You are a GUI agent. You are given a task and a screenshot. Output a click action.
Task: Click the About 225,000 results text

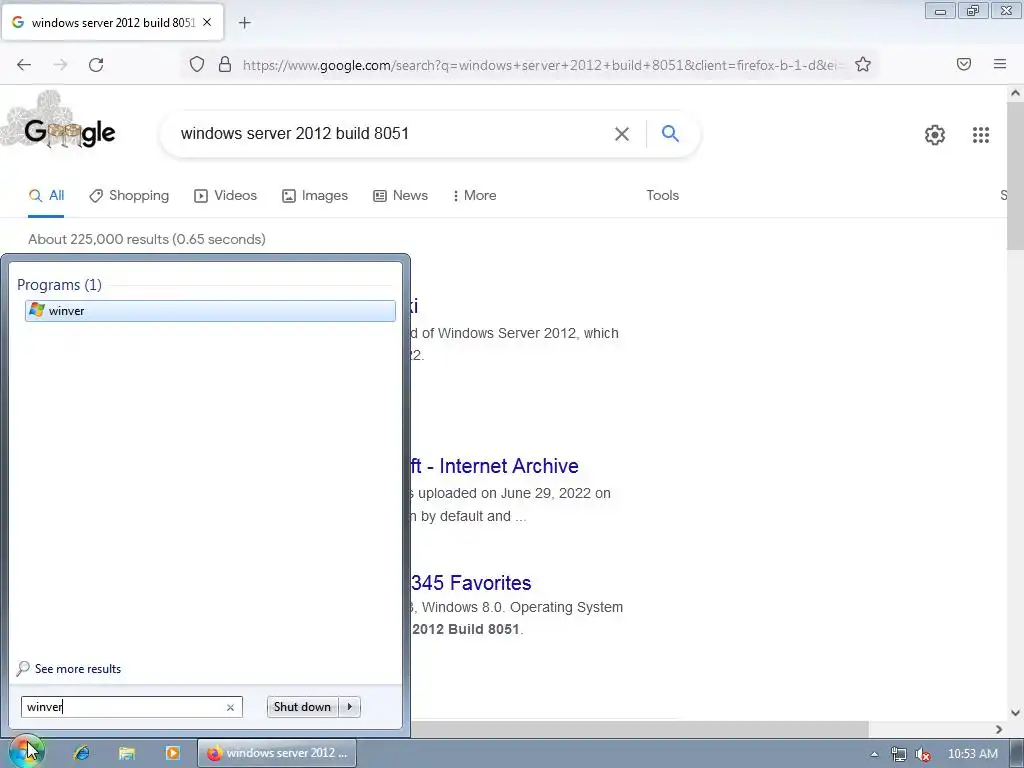pos(147,239)
